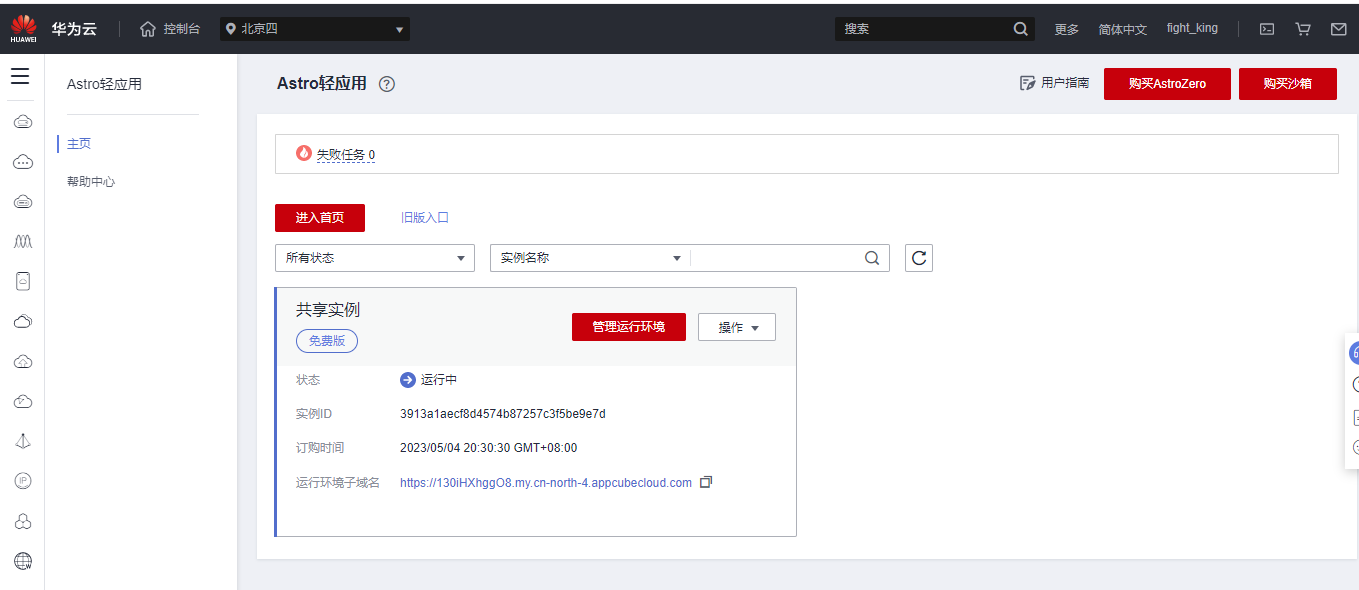Click the cloud with gauge sidebar icon

point(23,401)
